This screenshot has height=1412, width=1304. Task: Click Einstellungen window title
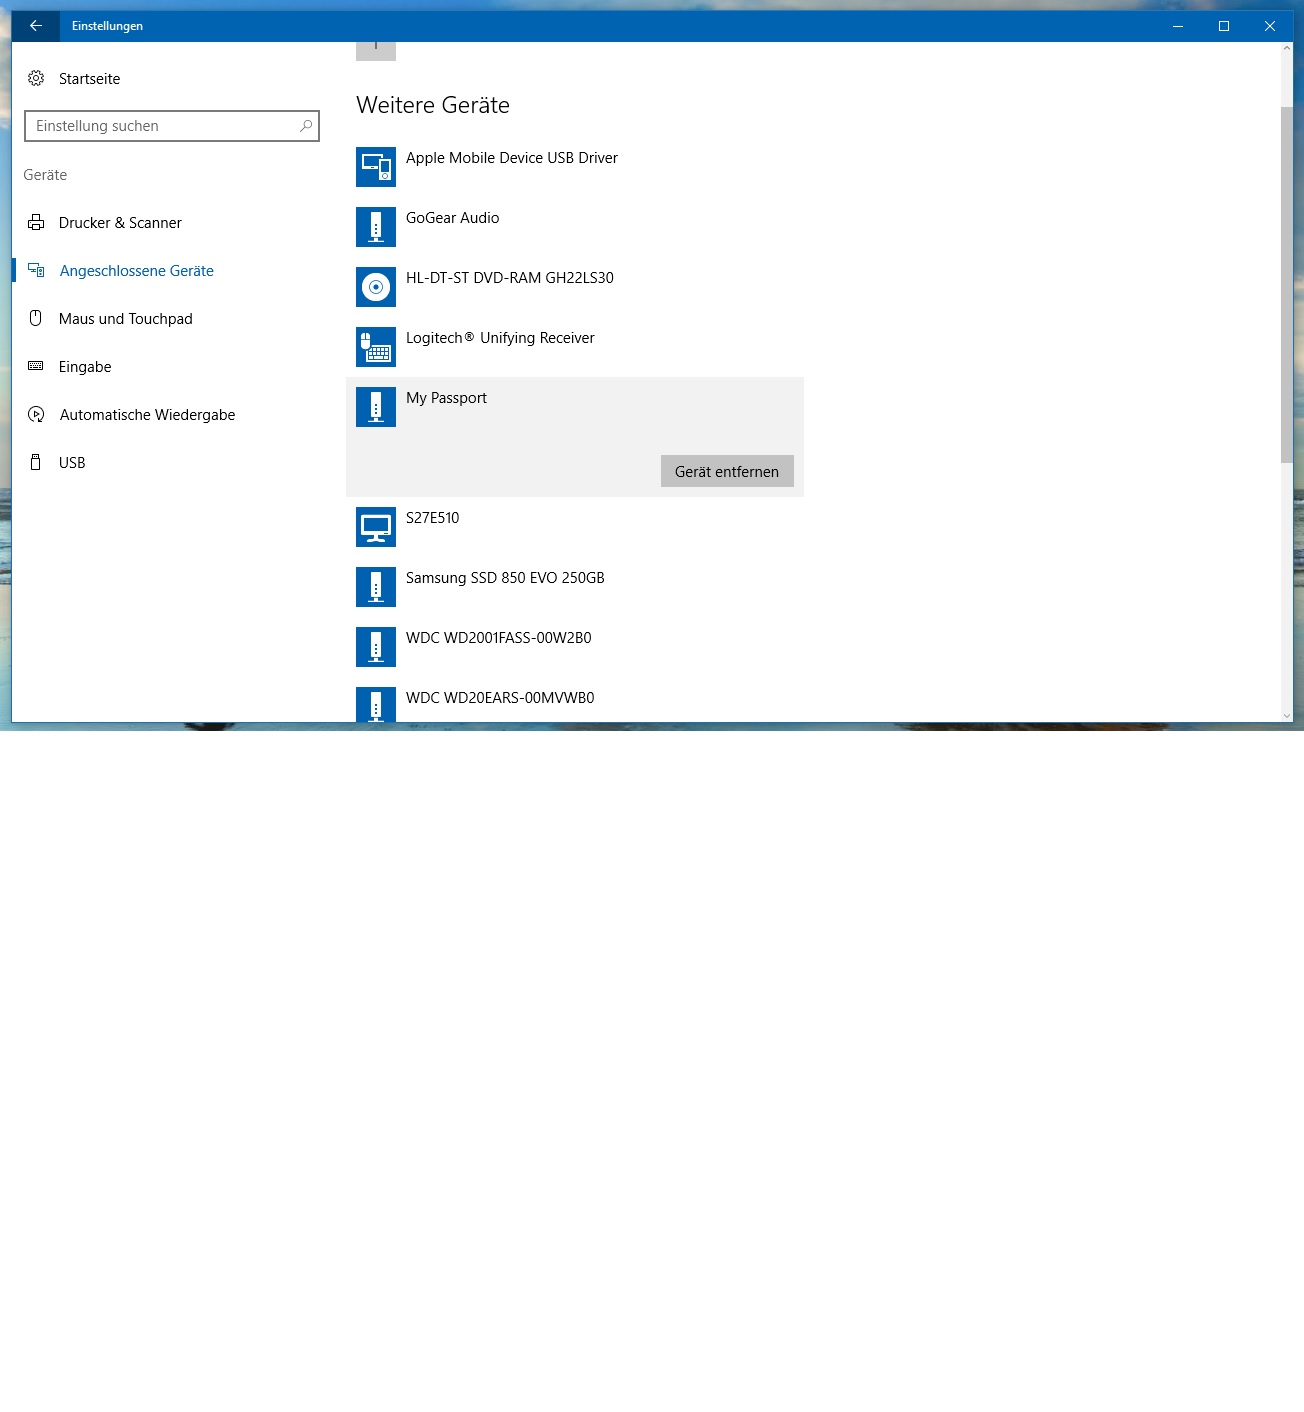pyautogui.click(x=107, y=26)
